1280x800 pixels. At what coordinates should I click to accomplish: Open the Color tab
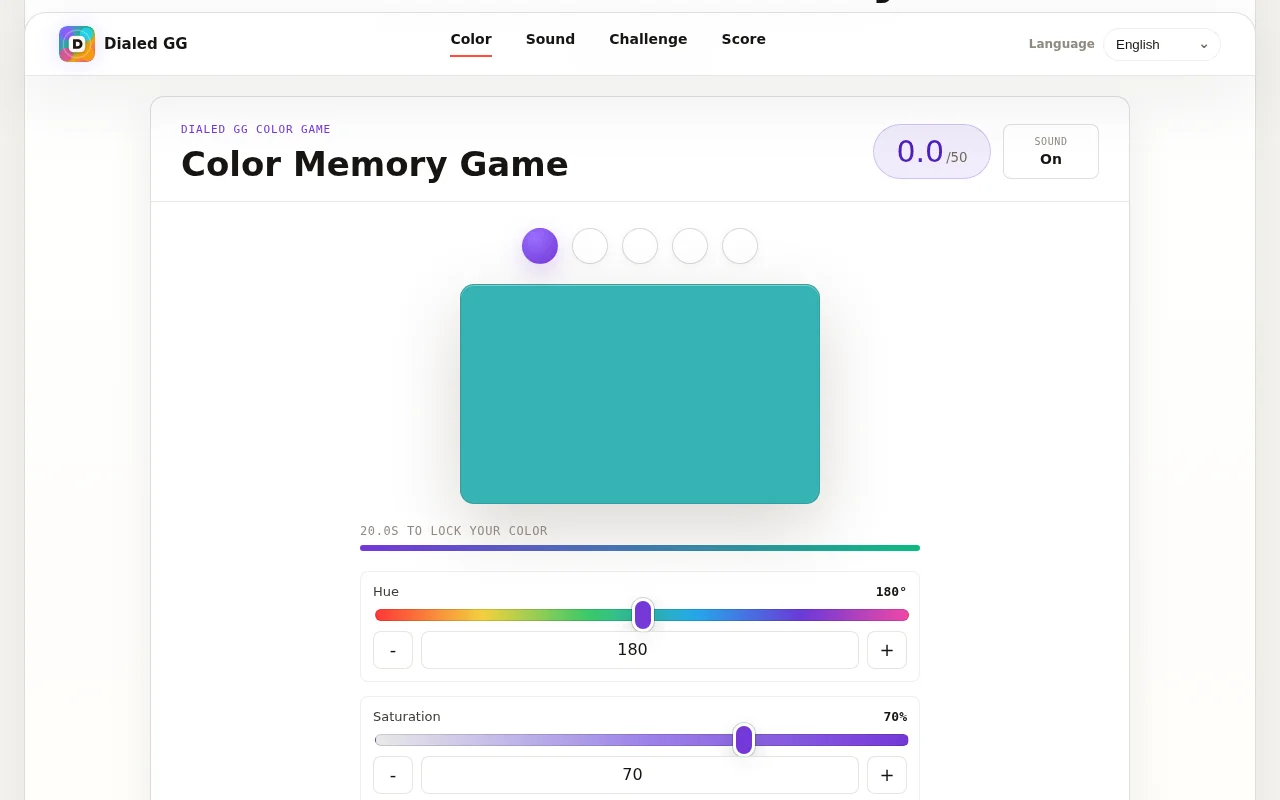(x=471, y=39)
